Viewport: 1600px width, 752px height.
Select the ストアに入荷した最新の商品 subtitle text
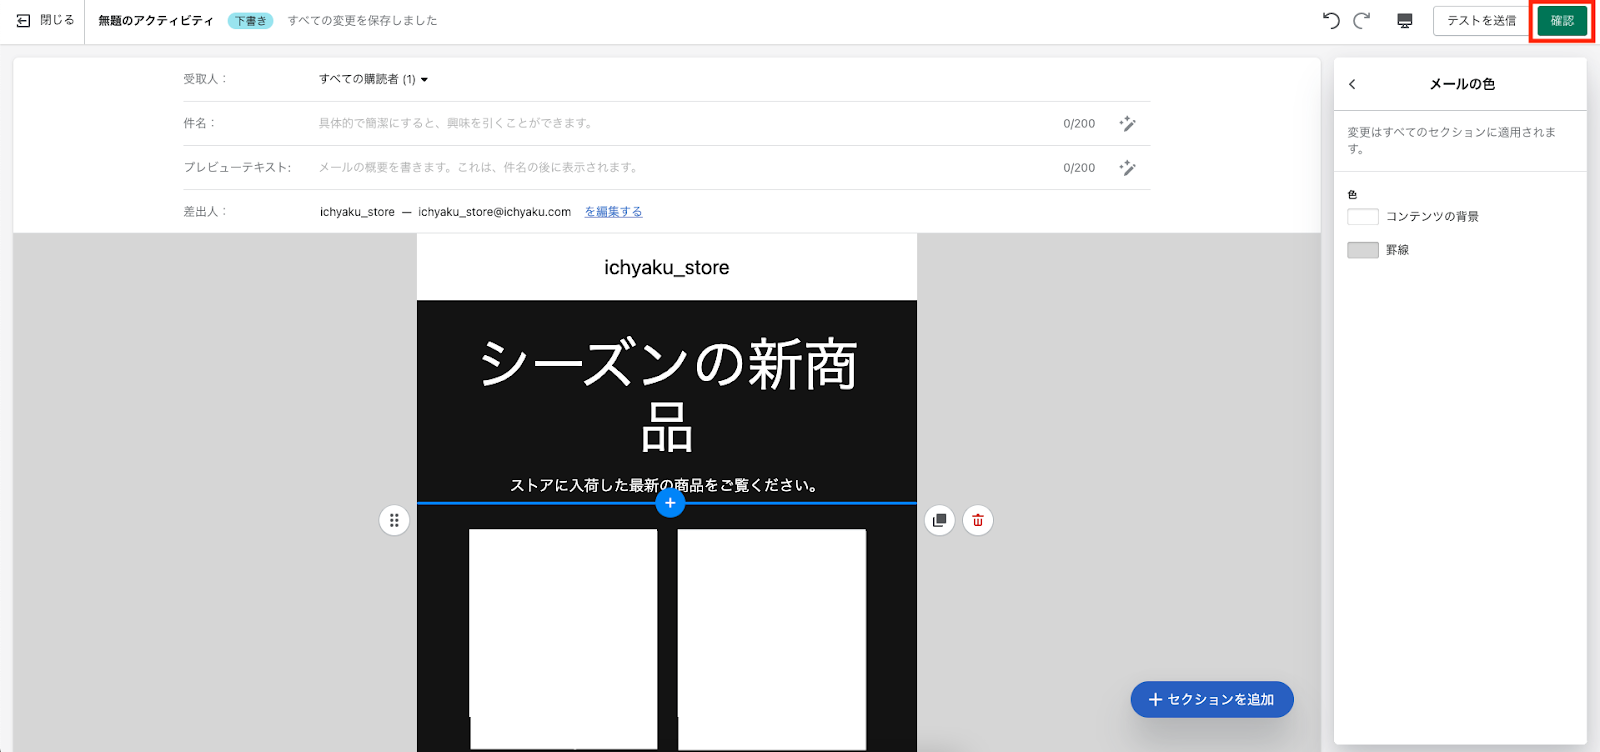(667, 485)
